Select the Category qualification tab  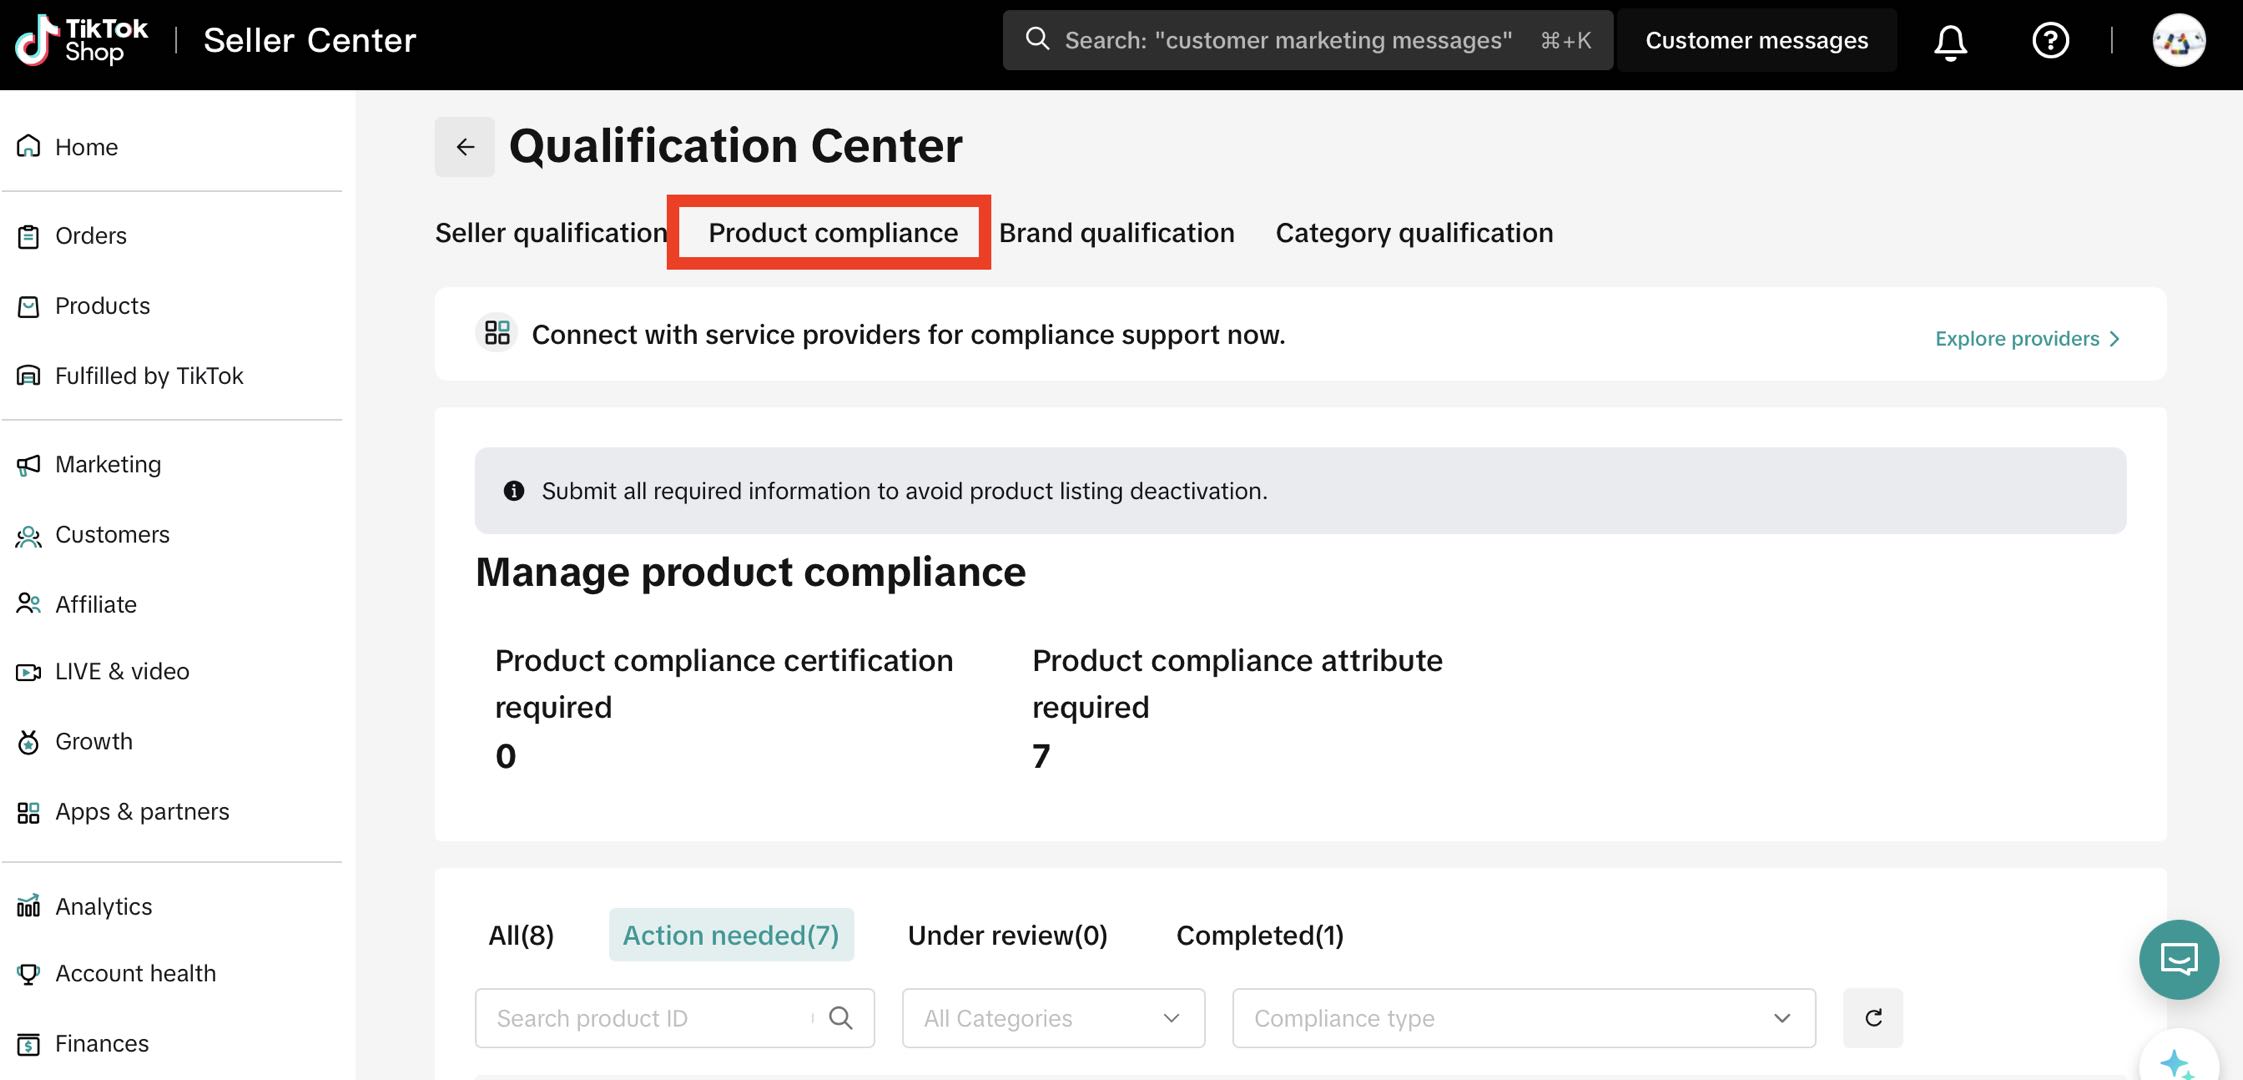click(x=1414, y=233)
